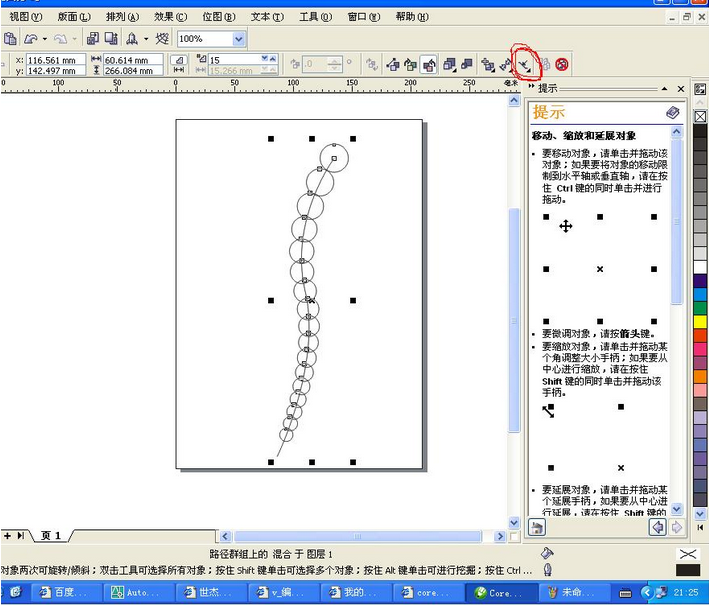Close the 提示 hints docker
The image size is (709, 605).
click(x=681, y=89)
